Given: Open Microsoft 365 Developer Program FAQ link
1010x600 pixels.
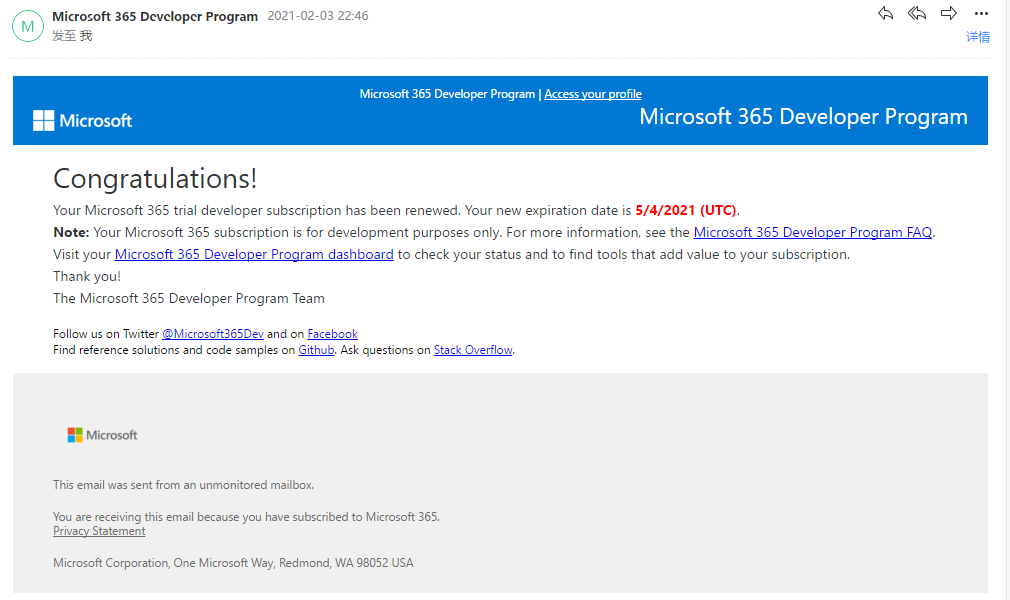Looking at the screenshot, I should [812, 232].
